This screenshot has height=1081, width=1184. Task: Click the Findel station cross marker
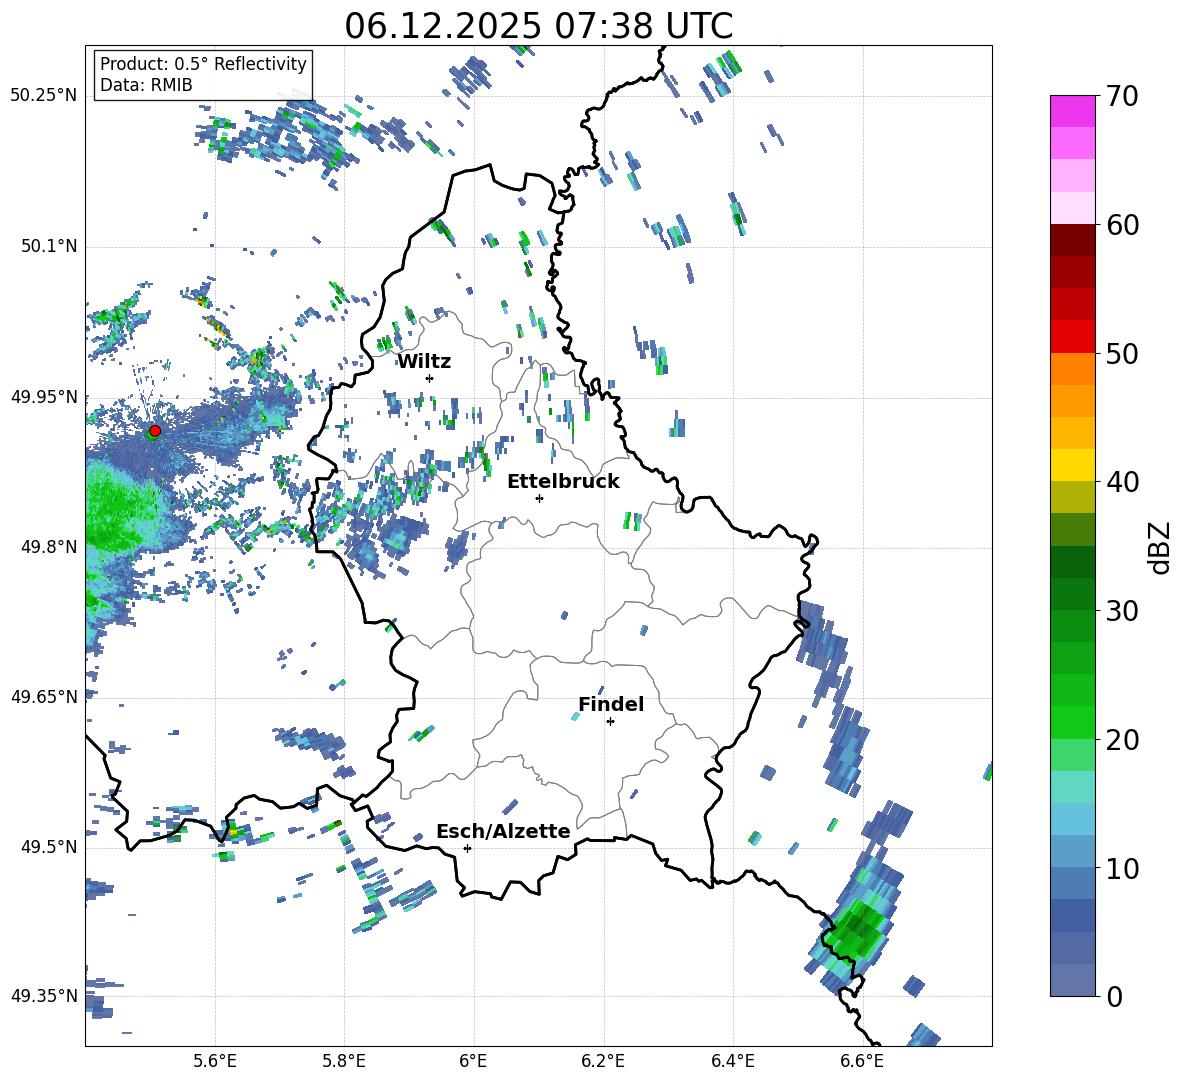(x=610, y=721)
